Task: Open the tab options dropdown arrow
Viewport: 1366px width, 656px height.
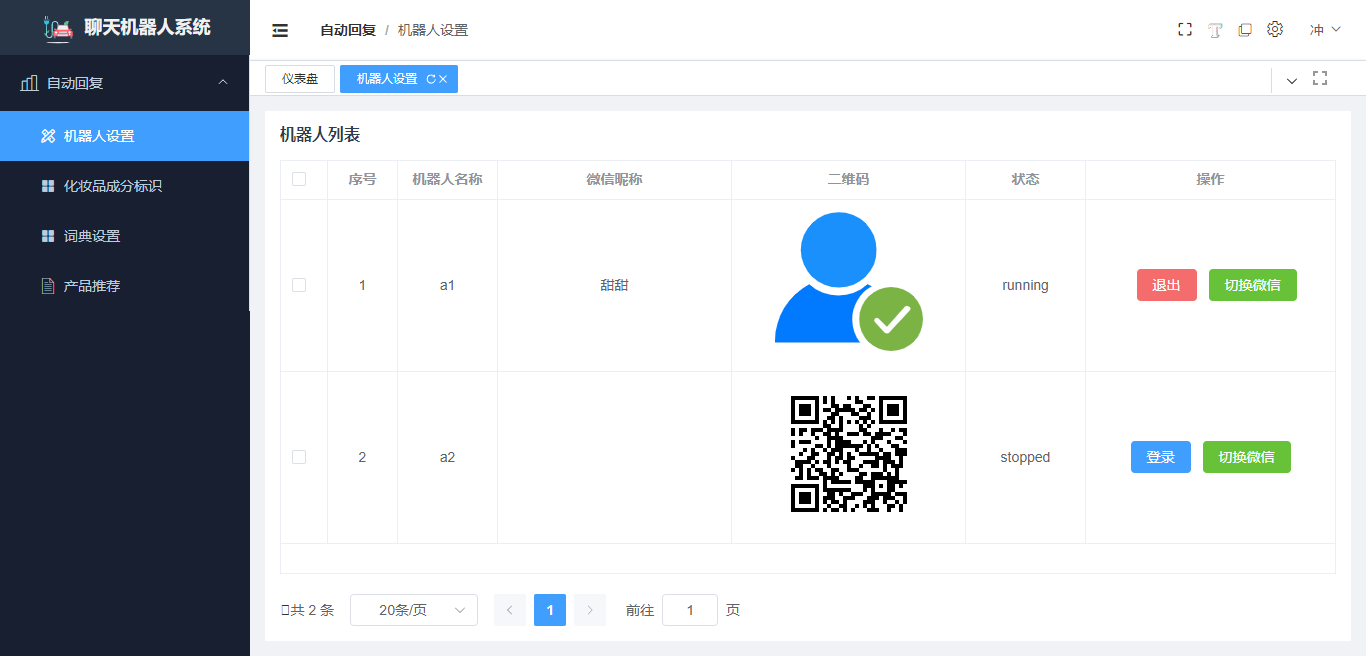Action: [1292, 81]
